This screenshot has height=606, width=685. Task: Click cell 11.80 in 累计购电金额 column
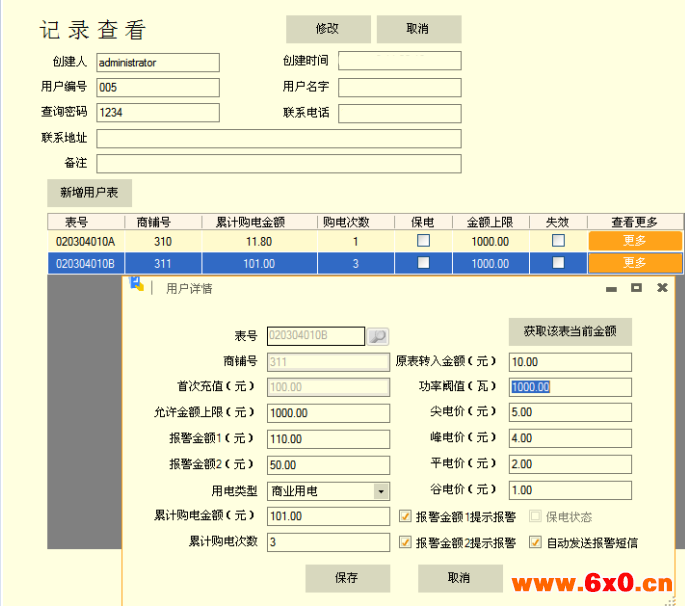click(x=259, y=241)
